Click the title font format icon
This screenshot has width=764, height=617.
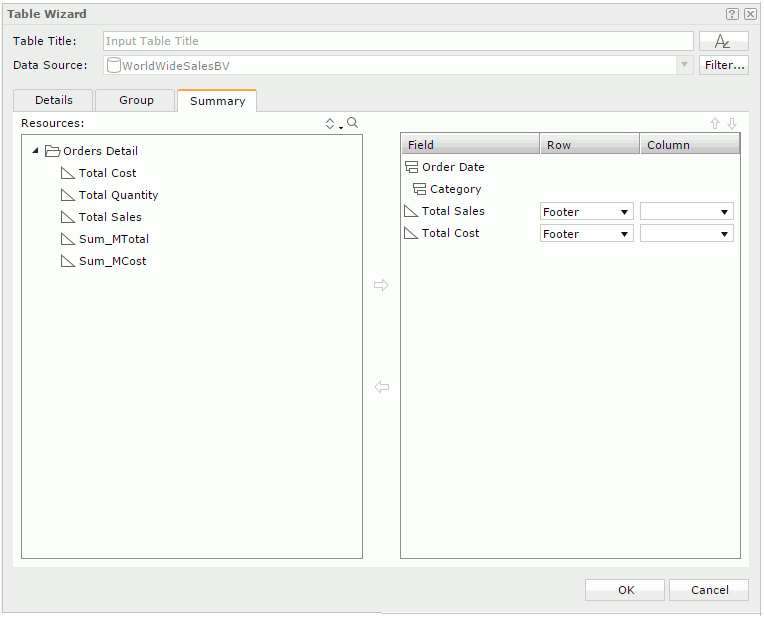tap(723, 41)
